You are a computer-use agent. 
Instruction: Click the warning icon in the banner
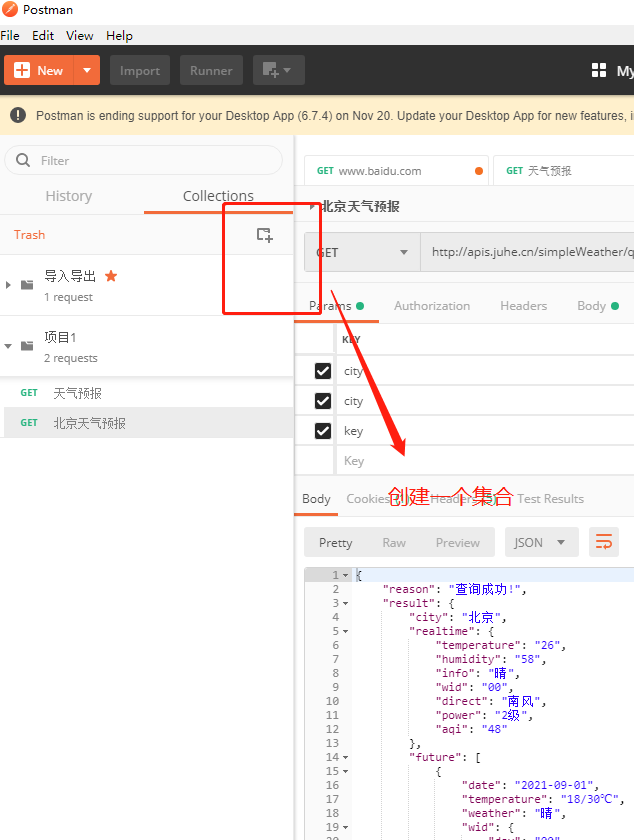pyautogui.click(x=18, y=115)
